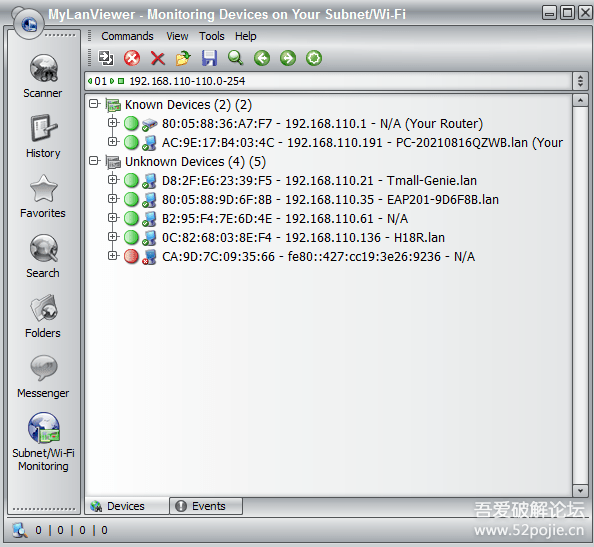
Task: Click the red stop scanning toolbar icon
Action: tap(132, 58)
